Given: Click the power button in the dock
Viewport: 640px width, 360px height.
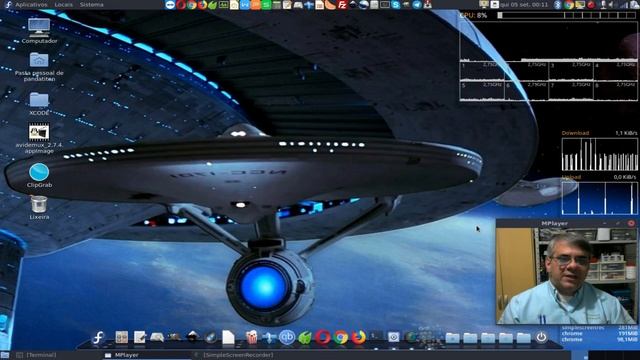Looking at the screenshot, I should point(541,337).
